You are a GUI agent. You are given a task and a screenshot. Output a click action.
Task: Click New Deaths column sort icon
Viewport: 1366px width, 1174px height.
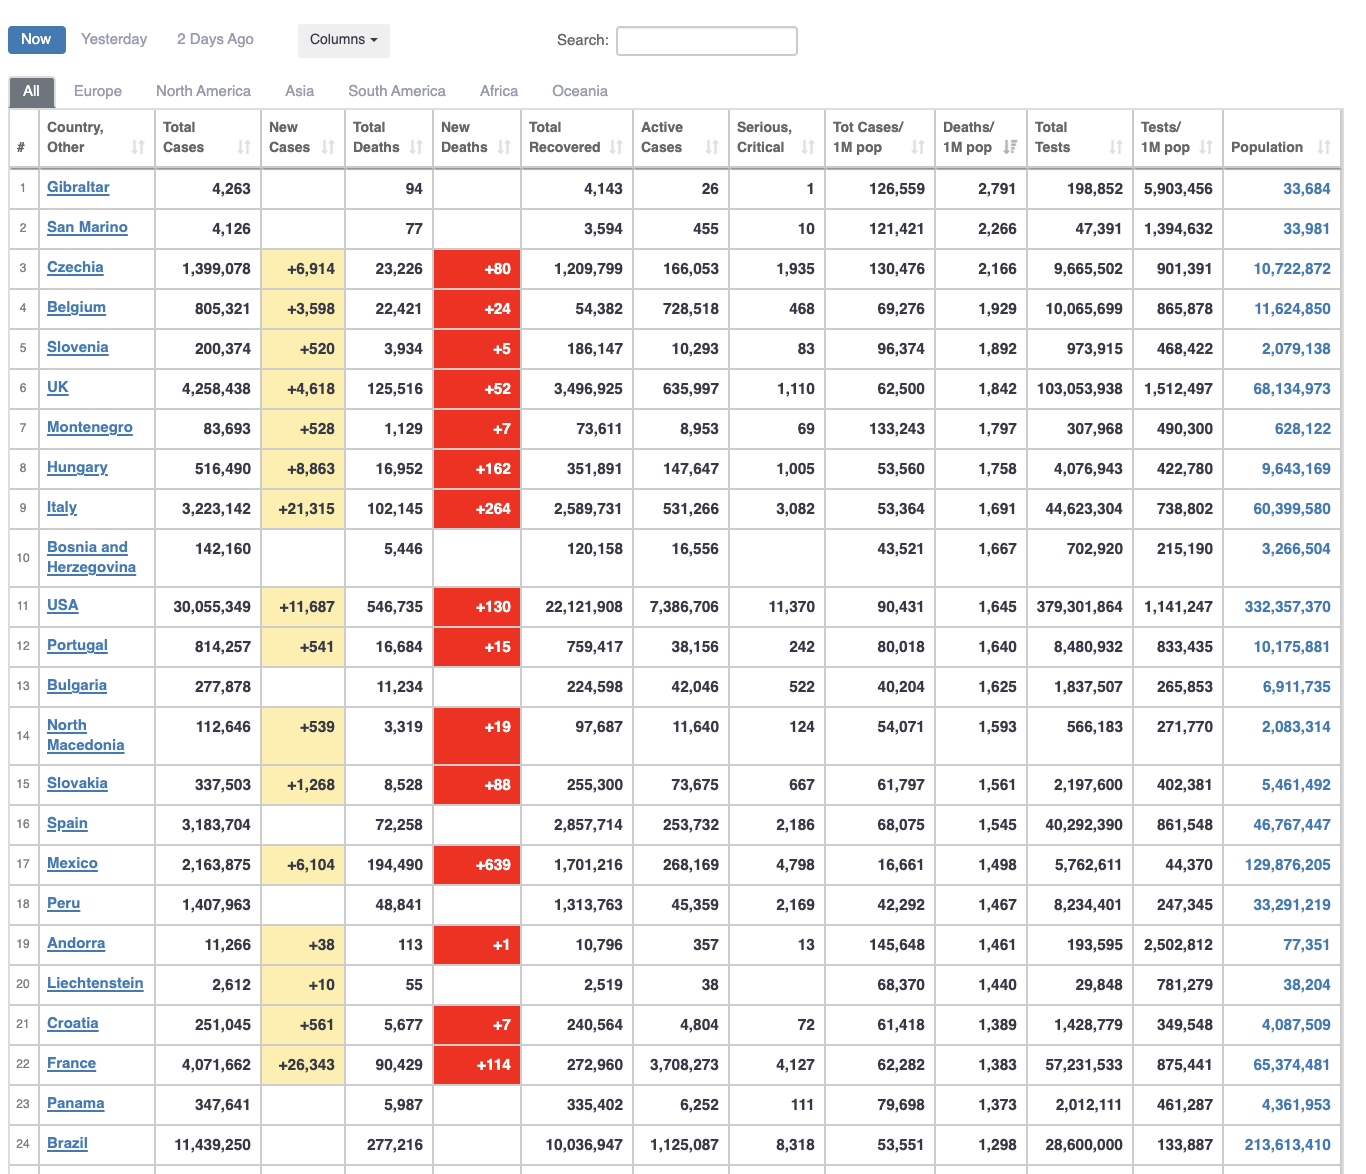coord(504,147)
